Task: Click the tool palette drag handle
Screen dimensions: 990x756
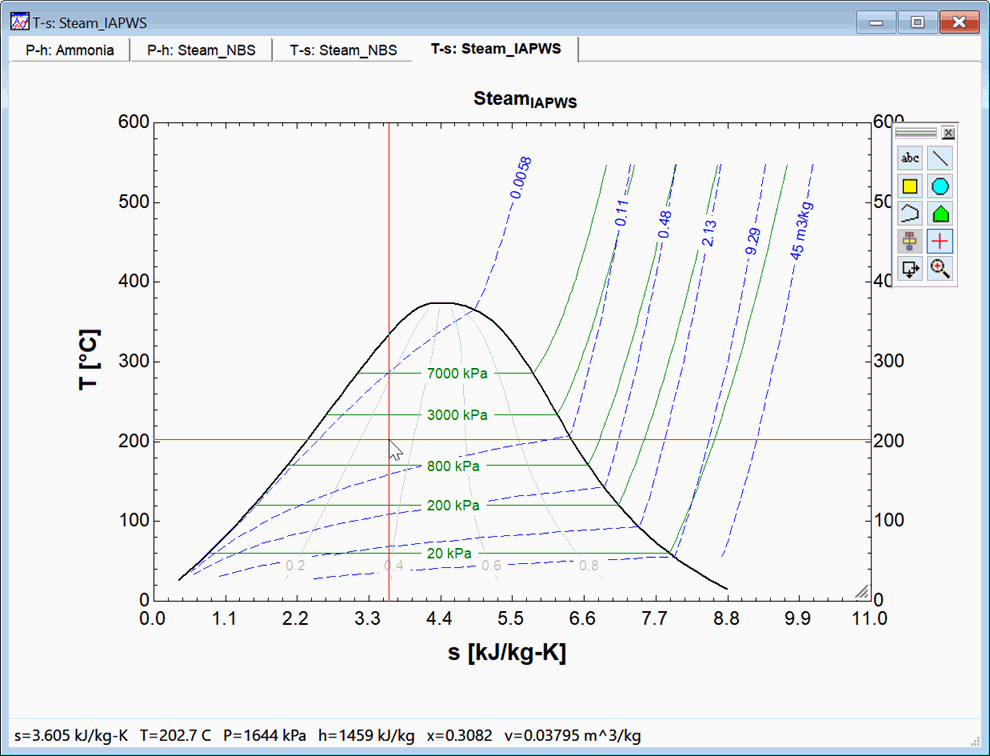Action: click(916, 132)
